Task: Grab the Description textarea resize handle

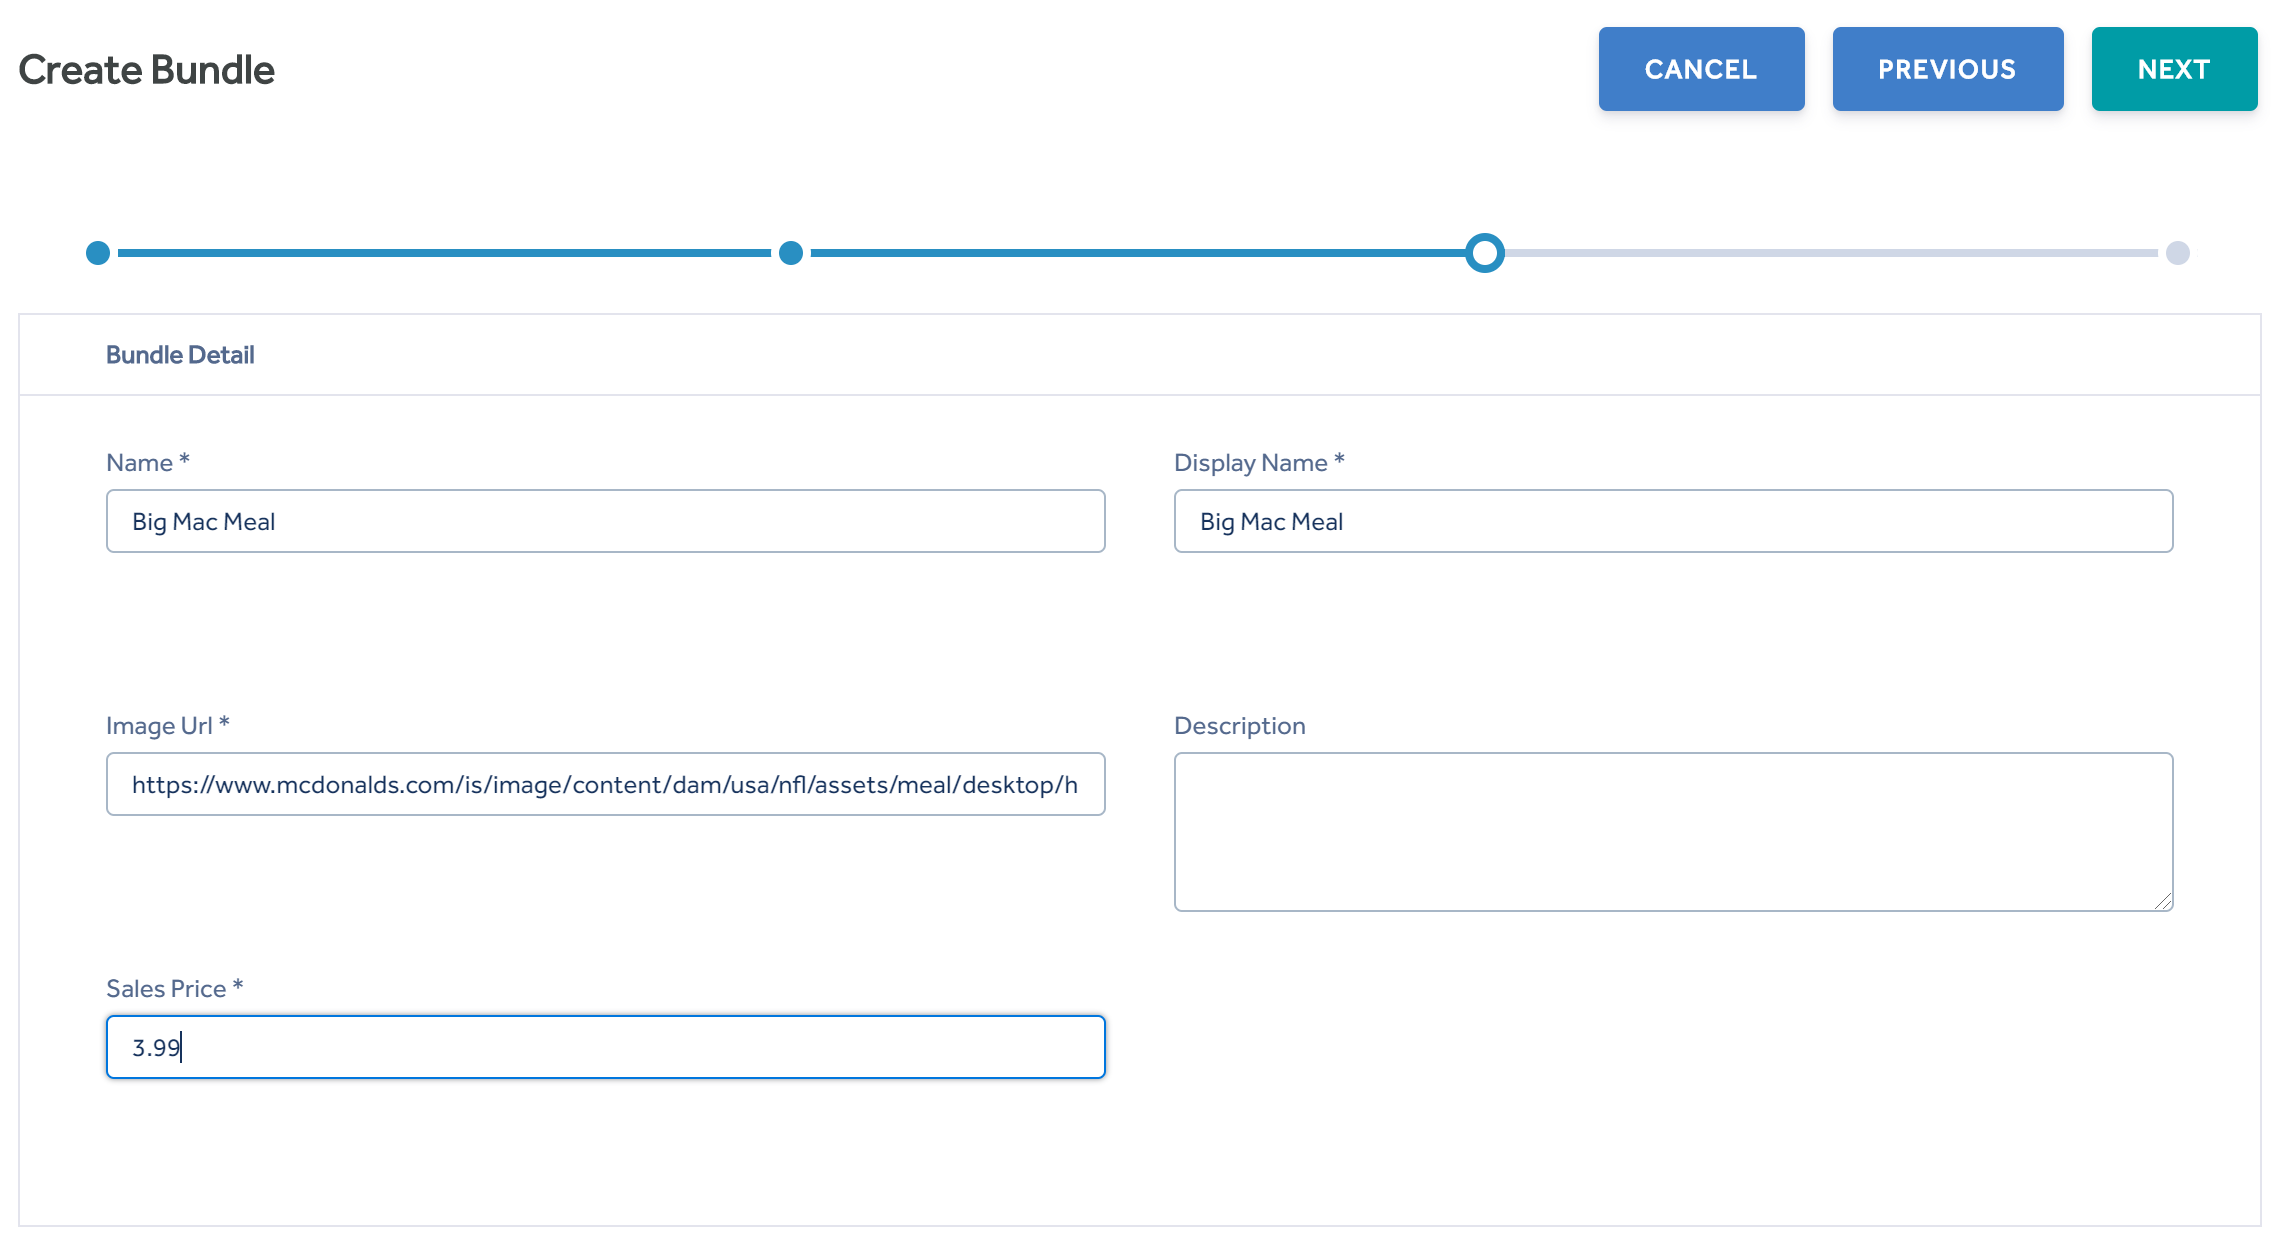Action: pyautogui.click(x=2163, y=901)
